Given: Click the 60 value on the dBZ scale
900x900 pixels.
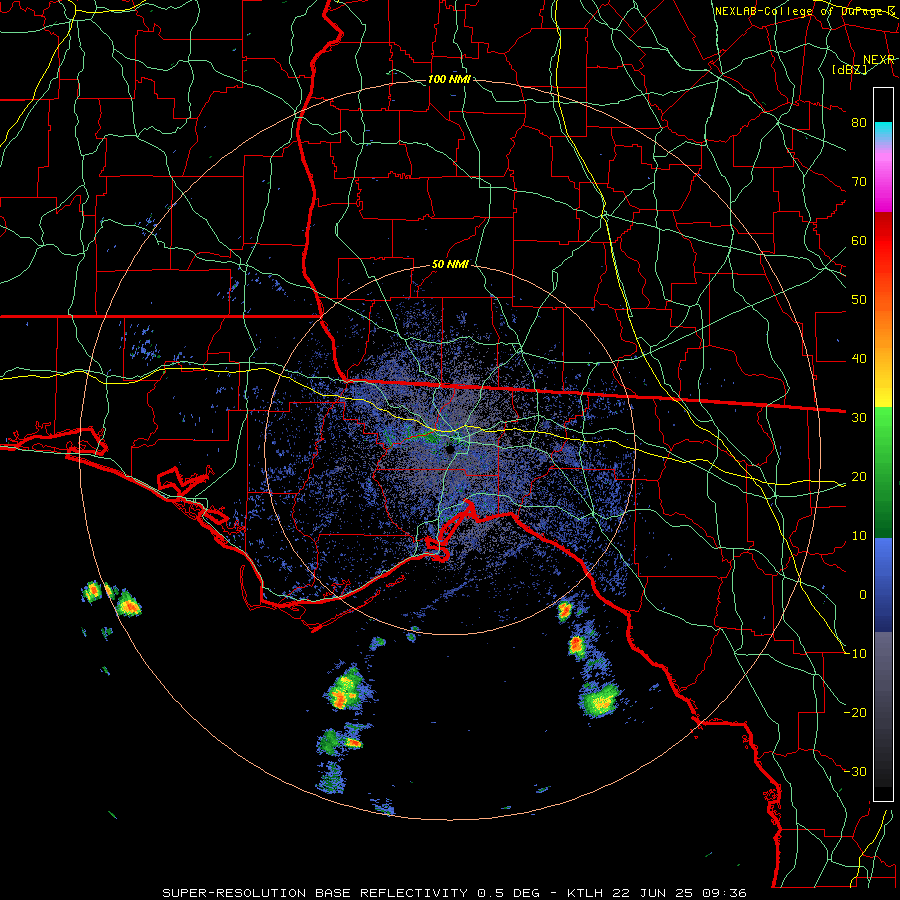Looking at the screenshot, I should point(859,240).
